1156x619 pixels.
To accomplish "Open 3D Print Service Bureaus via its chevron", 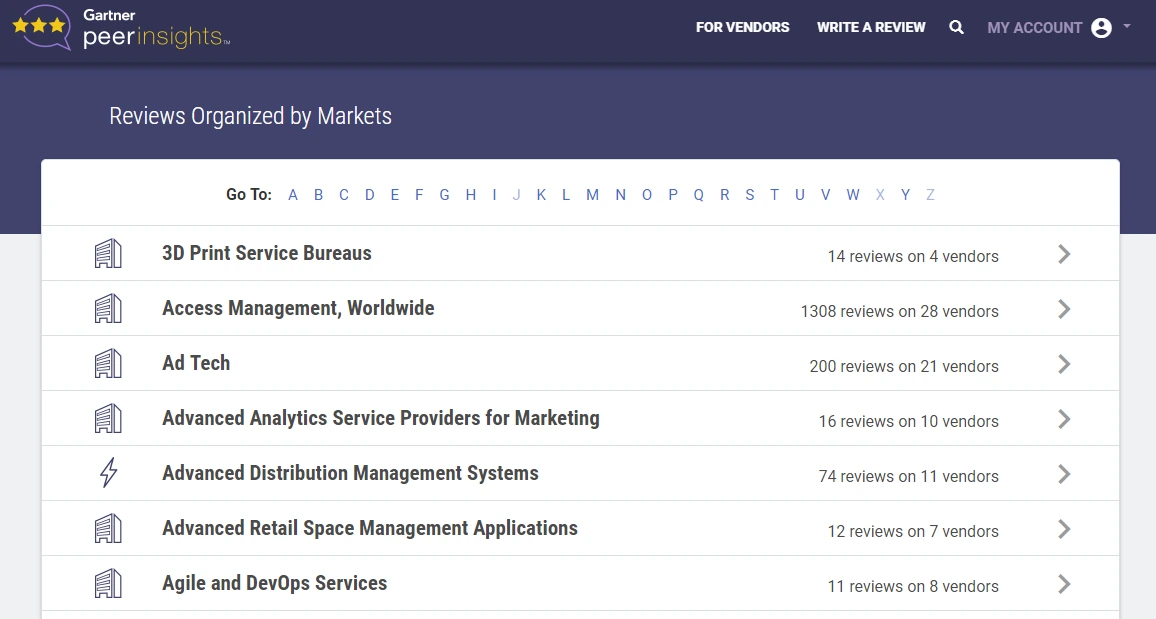I will (x=1064, y=254).
